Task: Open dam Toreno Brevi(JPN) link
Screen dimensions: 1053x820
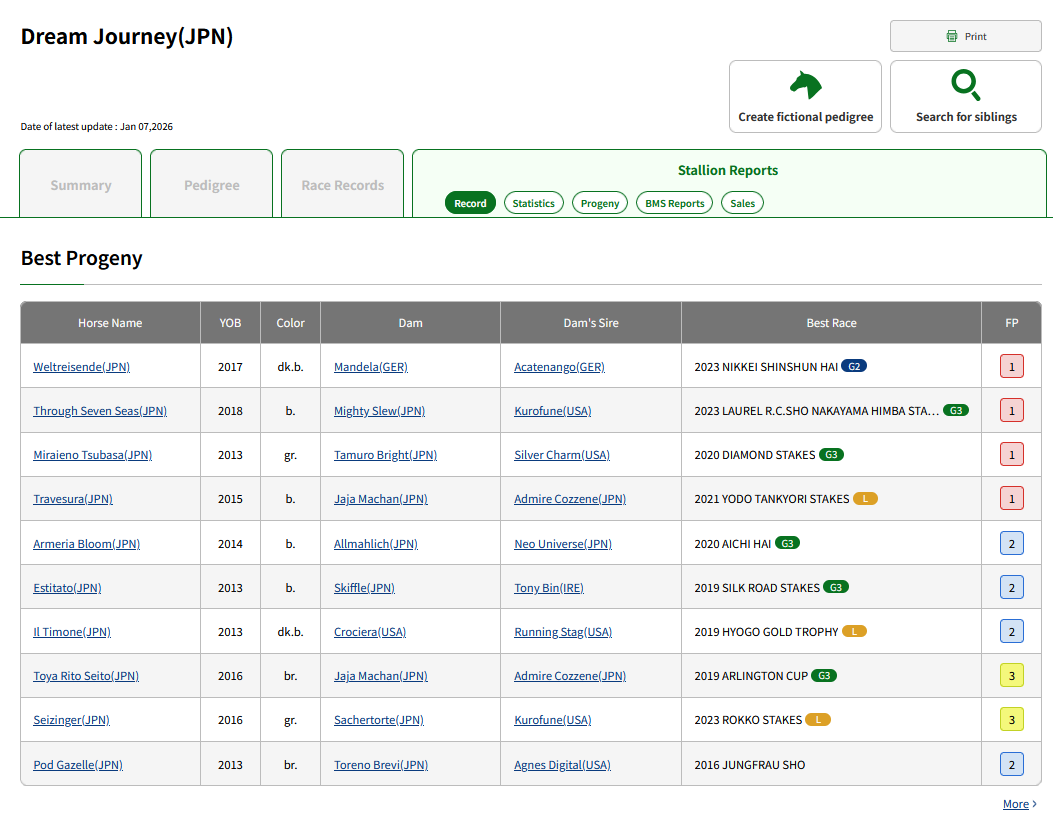Action: coord(381,764)
